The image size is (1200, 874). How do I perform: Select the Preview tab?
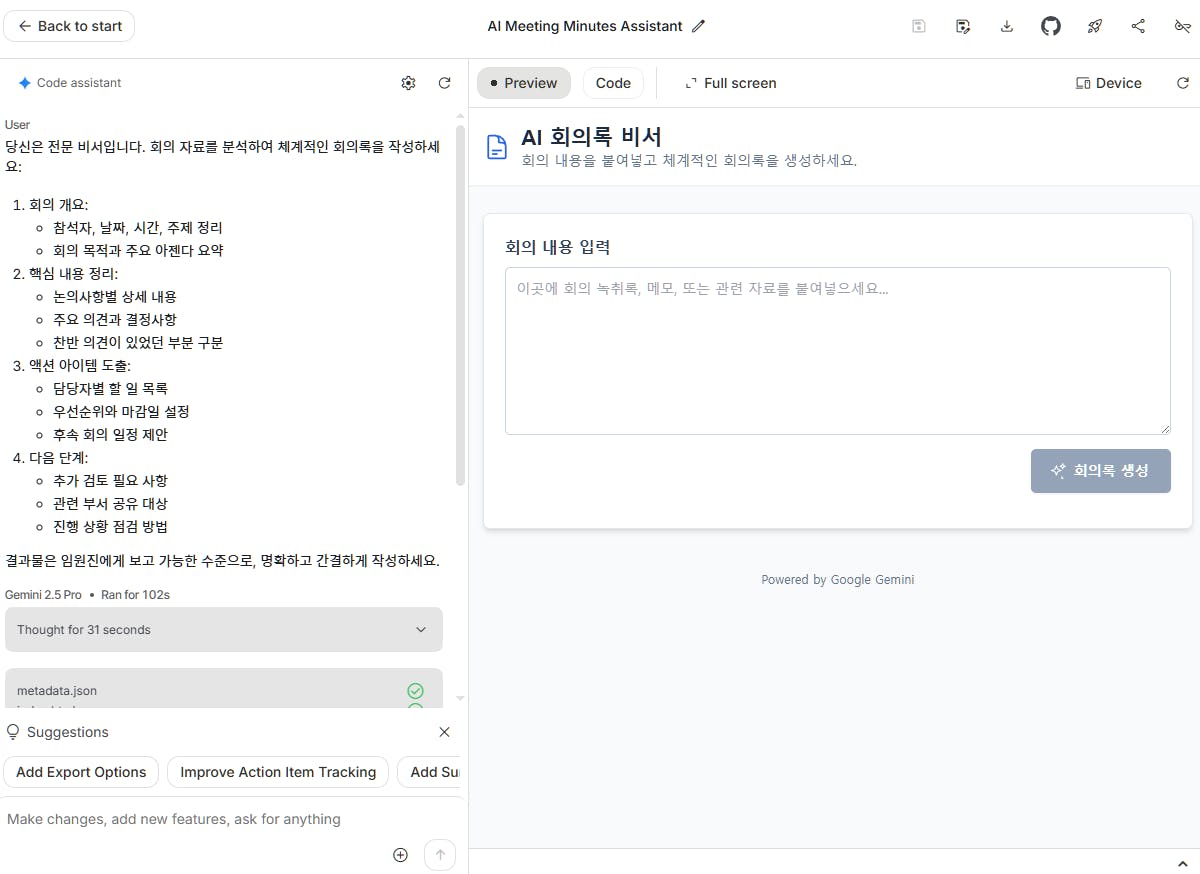coord(523,83)
